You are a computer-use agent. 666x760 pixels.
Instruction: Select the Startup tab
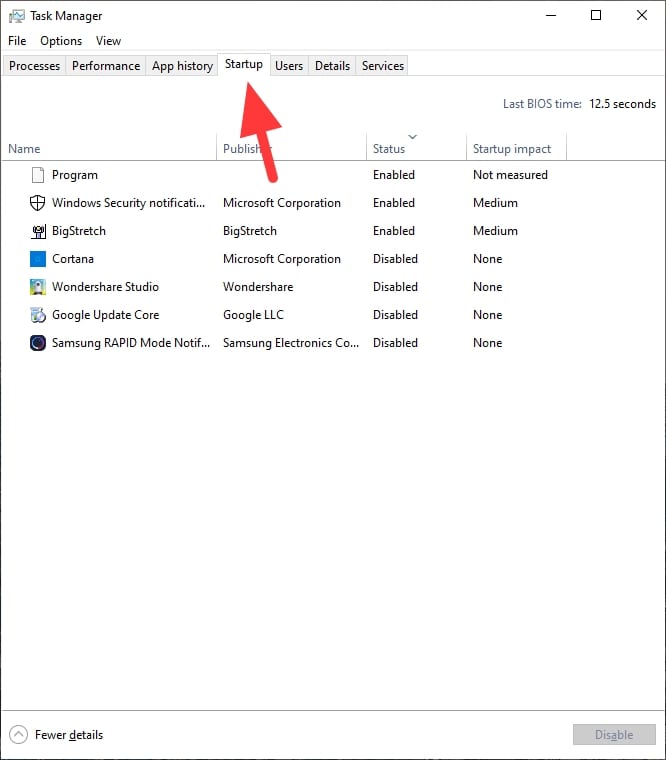coord(244,64)
